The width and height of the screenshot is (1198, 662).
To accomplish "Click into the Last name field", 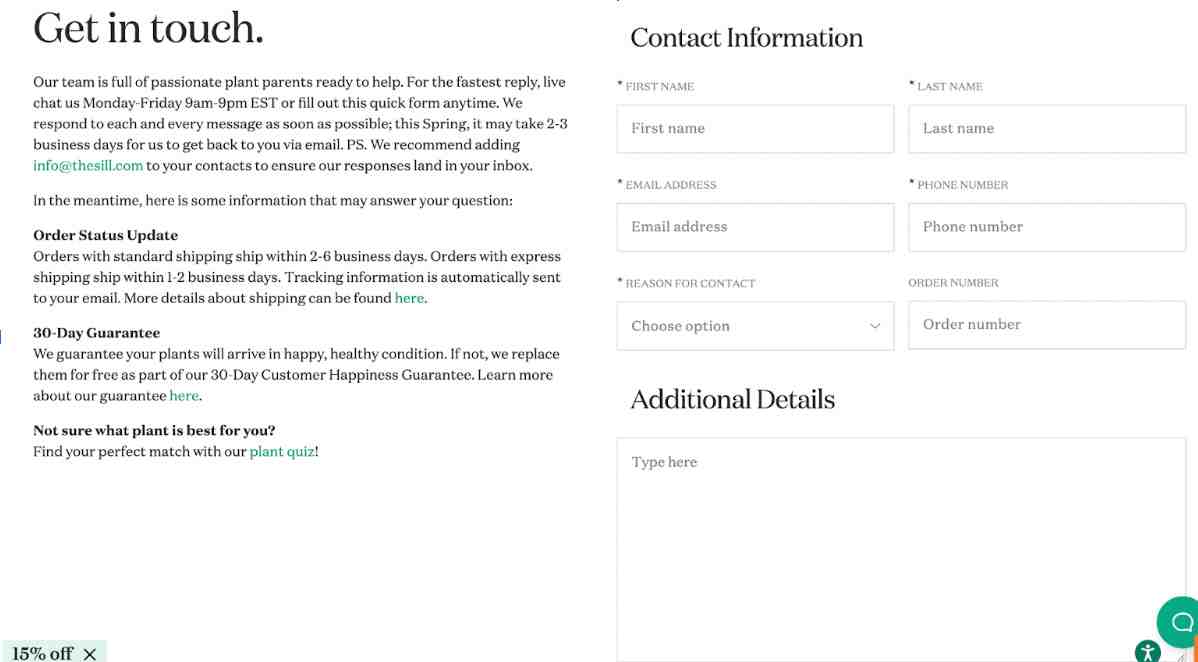I will [1046, 129].
